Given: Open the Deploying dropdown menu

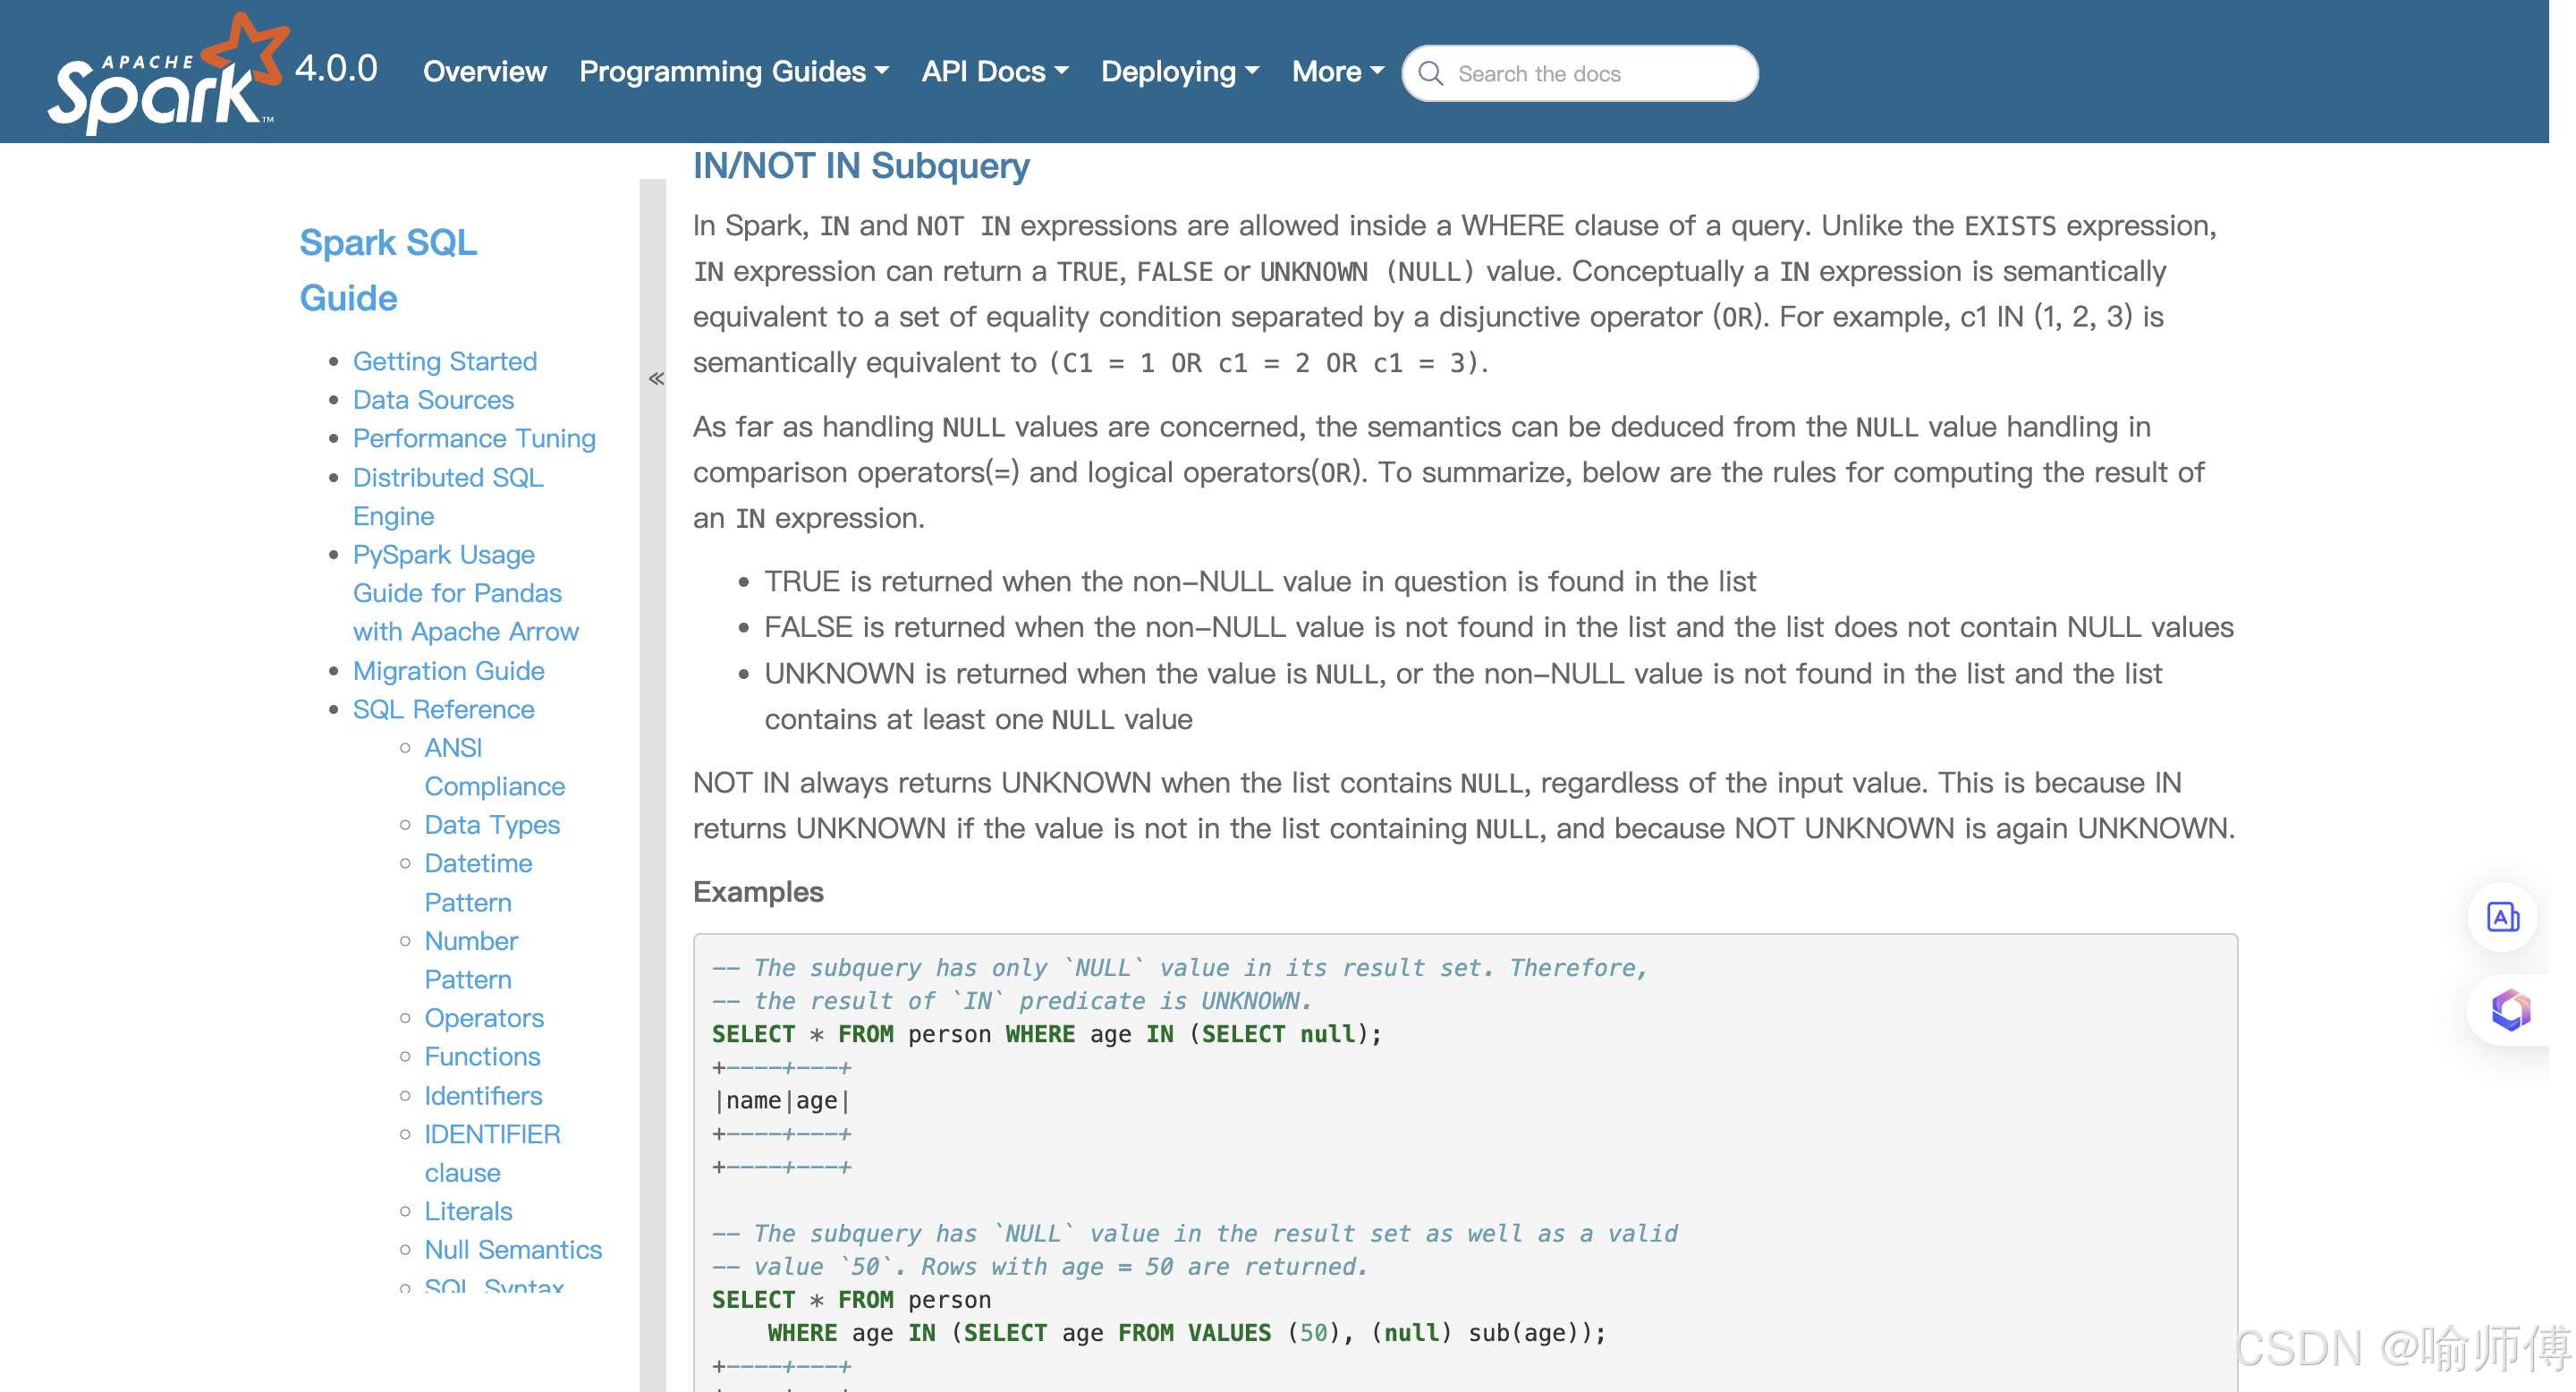Looking at the screenshot, I should [x=1180, y=72].
